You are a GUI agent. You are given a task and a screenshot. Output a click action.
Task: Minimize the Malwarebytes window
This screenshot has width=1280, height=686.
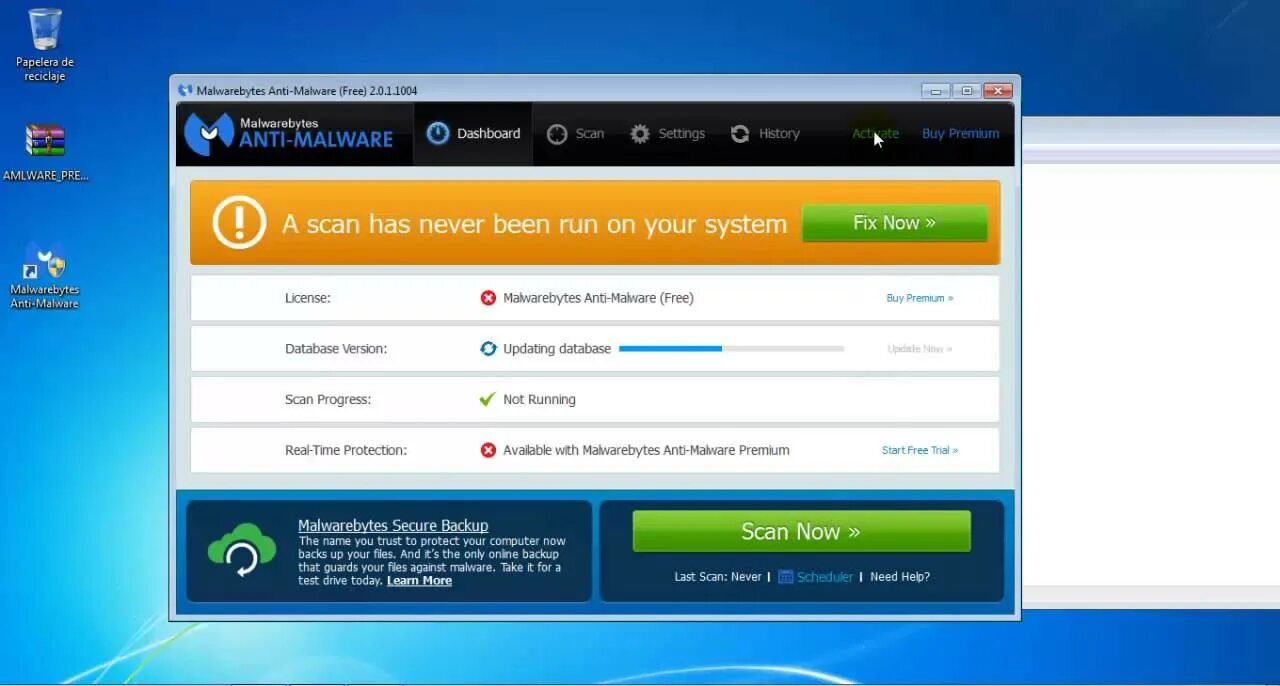(x=936, y=91)
